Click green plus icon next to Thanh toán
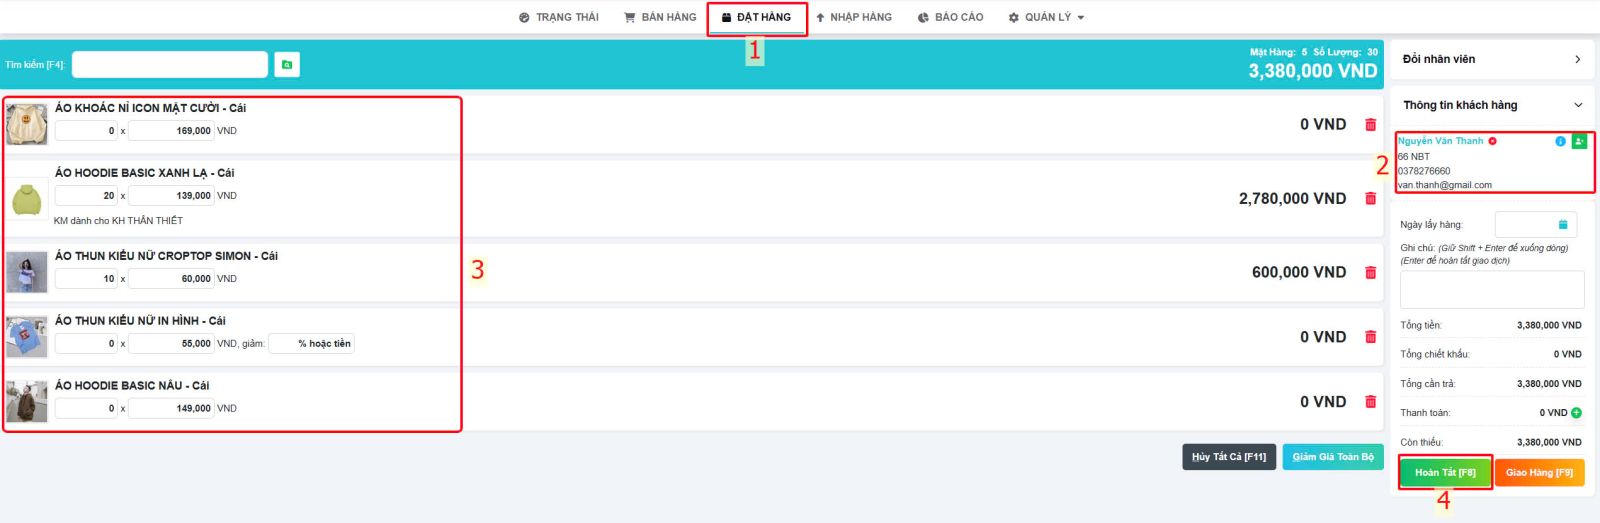The image size is (1600, 523). (1576, 413)
